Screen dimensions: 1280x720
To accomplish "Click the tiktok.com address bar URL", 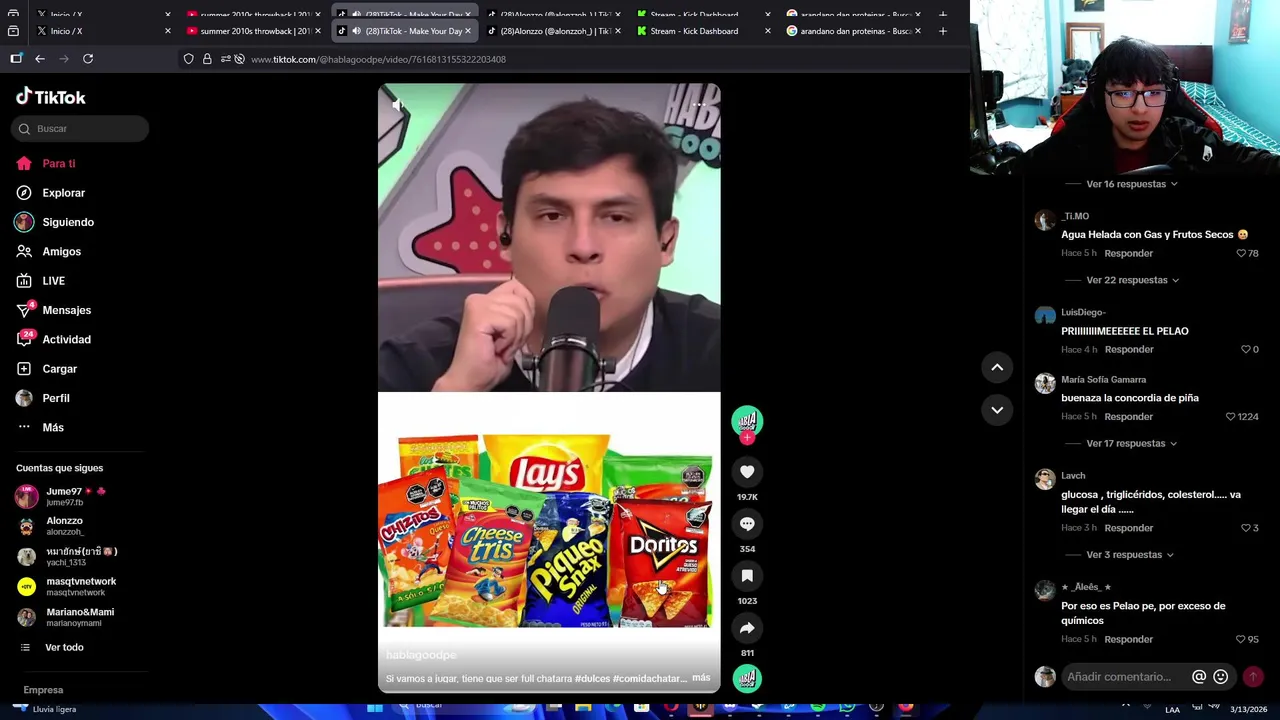I will 378,59.
